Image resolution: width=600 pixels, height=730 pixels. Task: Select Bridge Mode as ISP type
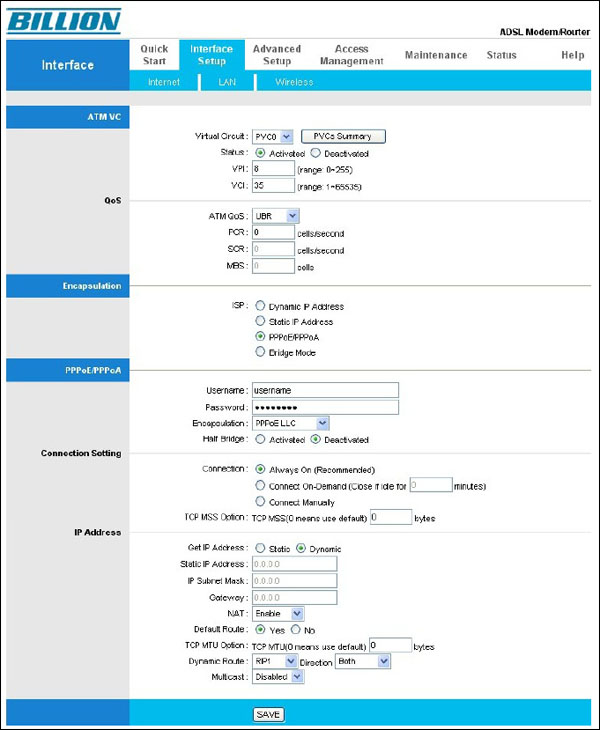261,353
